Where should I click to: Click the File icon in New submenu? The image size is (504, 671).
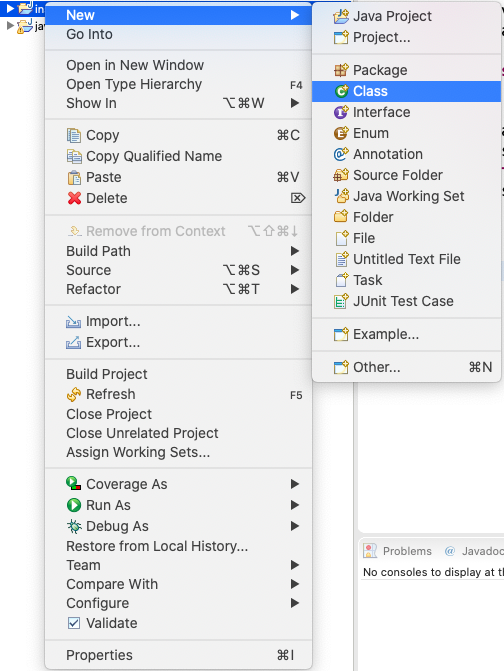pyautogui.click(x=341, y=238)
